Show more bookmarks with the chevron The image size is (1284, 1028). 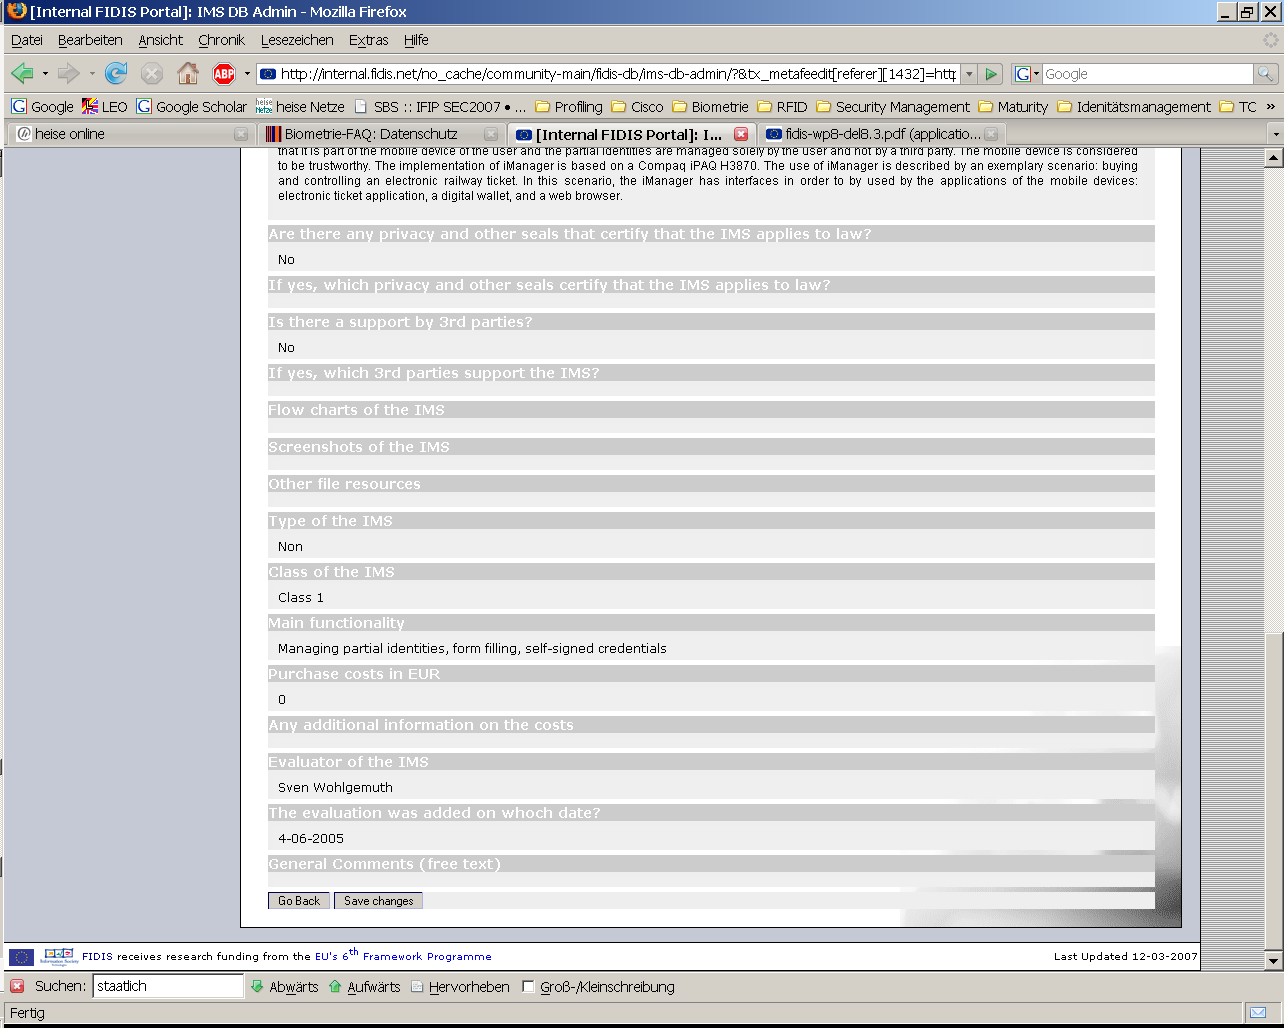tap(1271, 106)
